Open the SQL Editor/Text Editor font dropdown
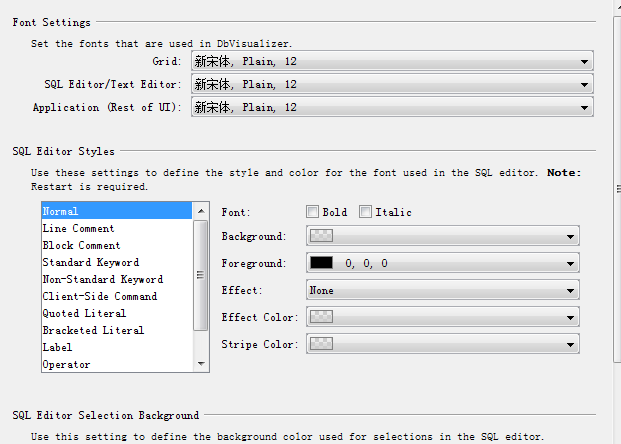 392,84
